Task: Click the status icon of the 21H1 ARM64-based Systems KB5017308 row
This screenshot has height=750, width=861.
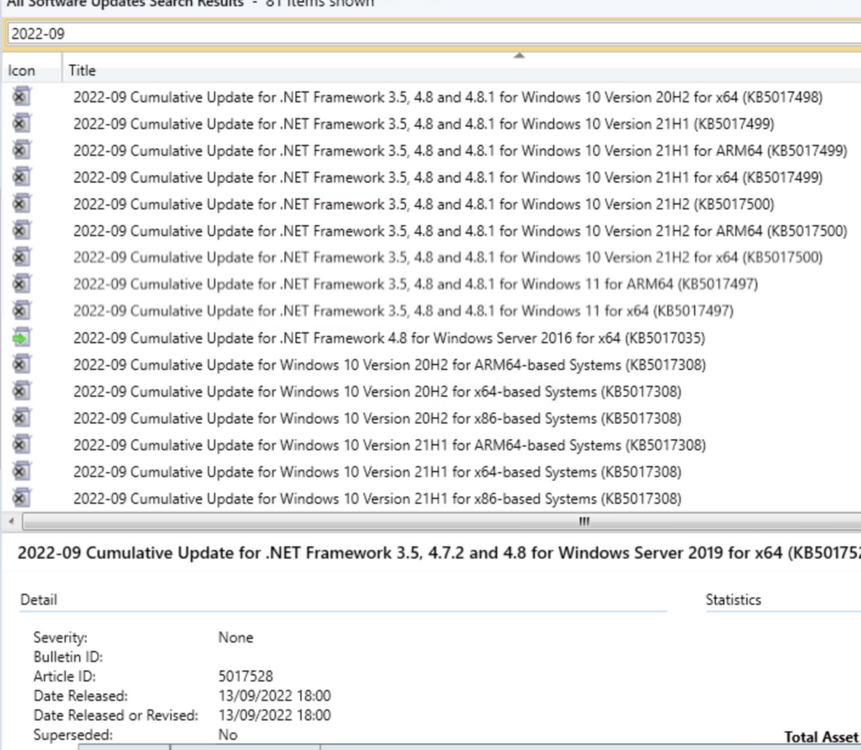Action: coord(21,445)
